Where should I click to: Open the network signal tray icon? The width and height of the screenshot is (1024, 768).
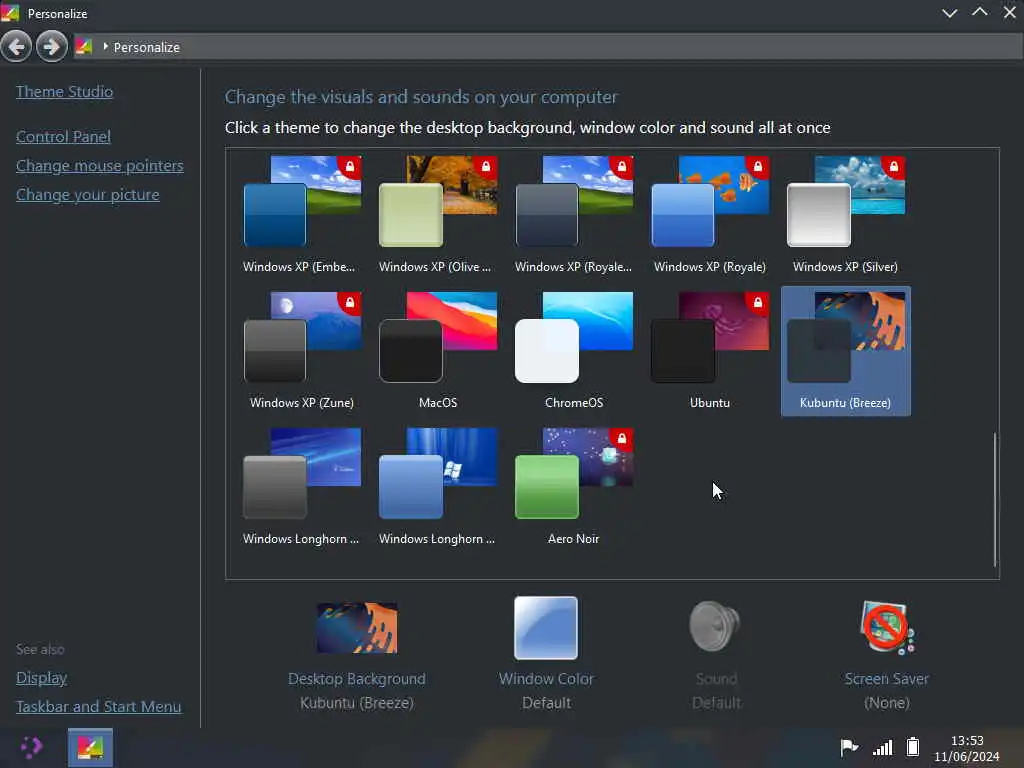[x=882, y=747]
